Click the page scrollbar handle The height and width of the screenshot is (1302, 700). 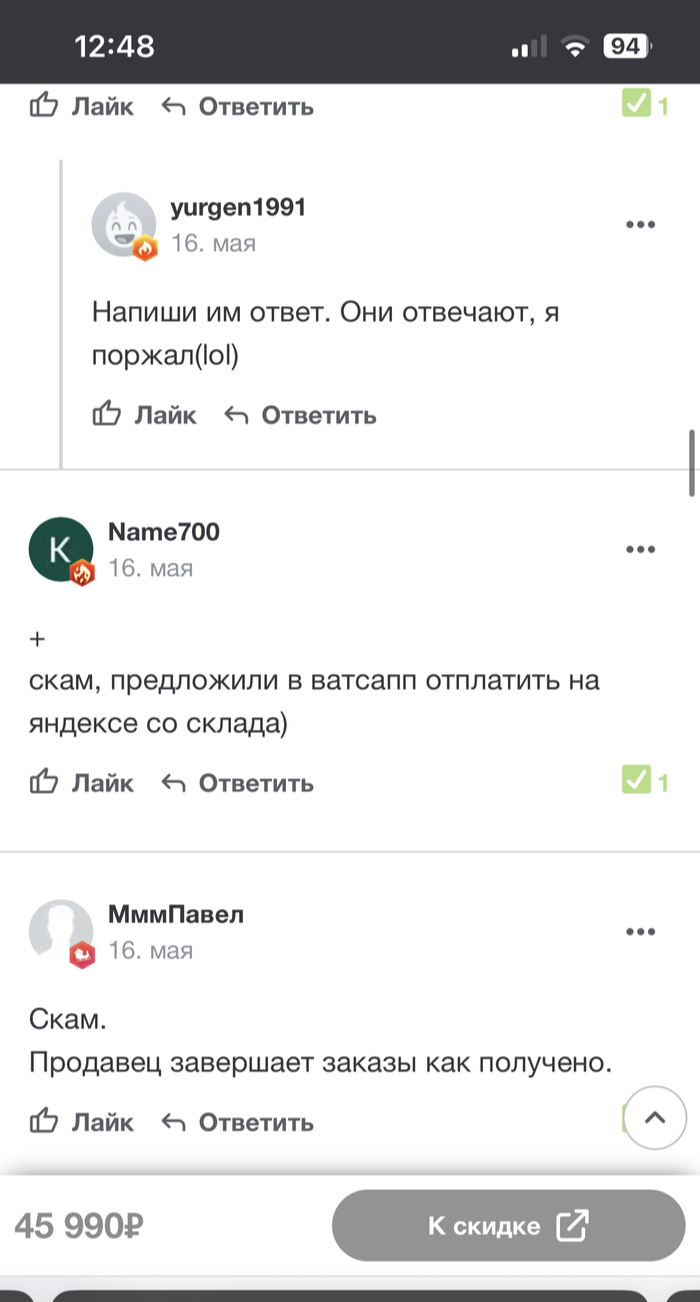pos(692,463)
